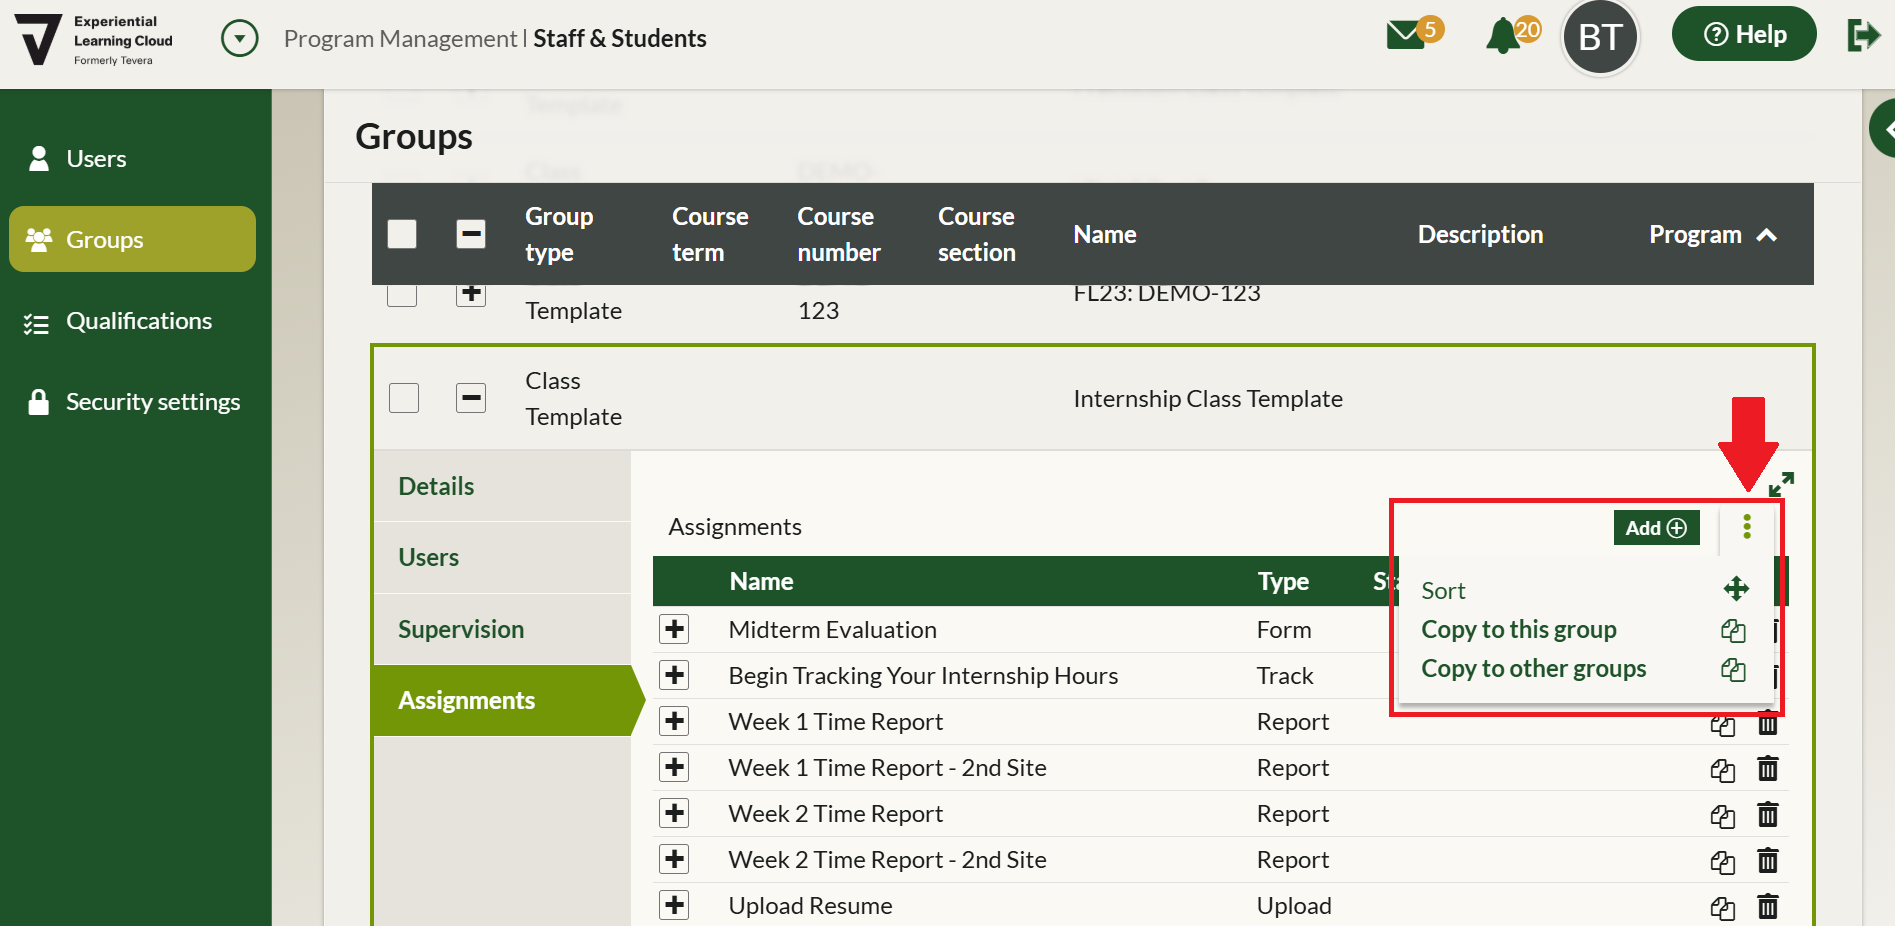Click the three-dot more options icon

pyautogui.click(x=1747, y=527)
